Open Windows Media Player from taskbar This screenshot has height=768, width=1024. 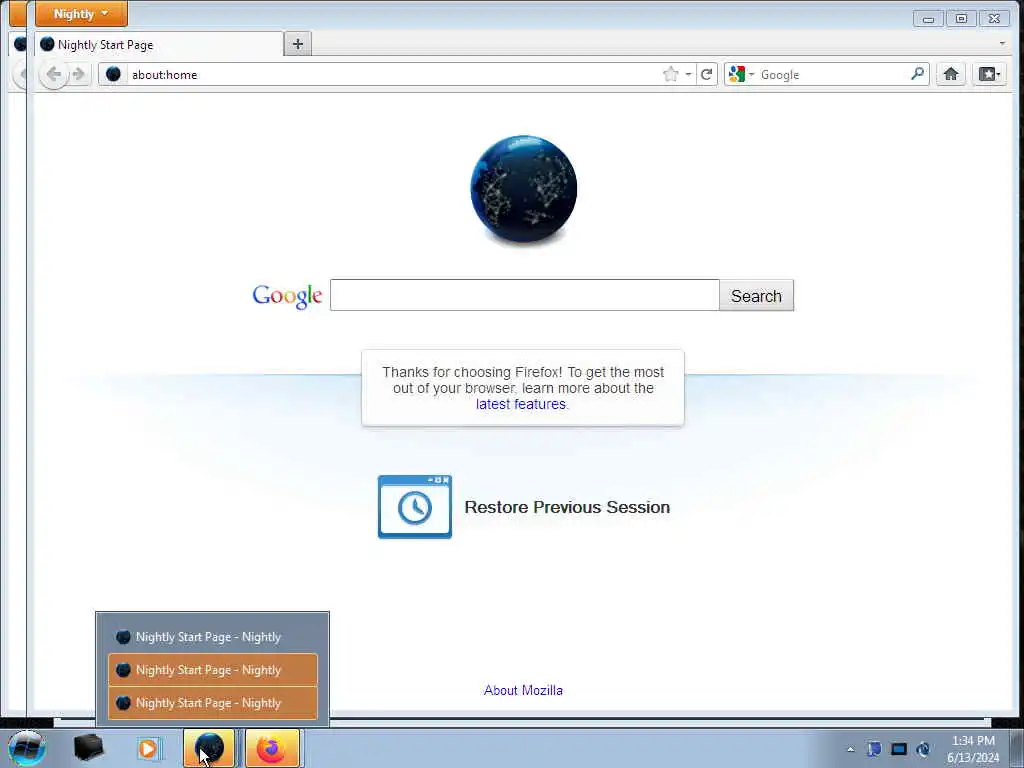(x=148, y=748)
